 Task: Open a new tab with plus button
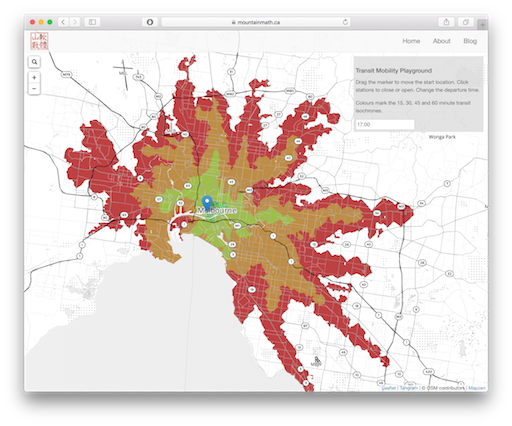point(482,25)
